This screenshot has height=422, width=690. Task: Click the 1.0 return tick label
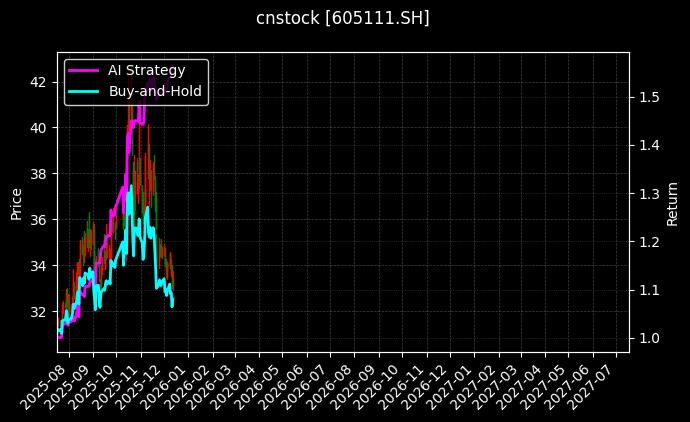(649, 338)
